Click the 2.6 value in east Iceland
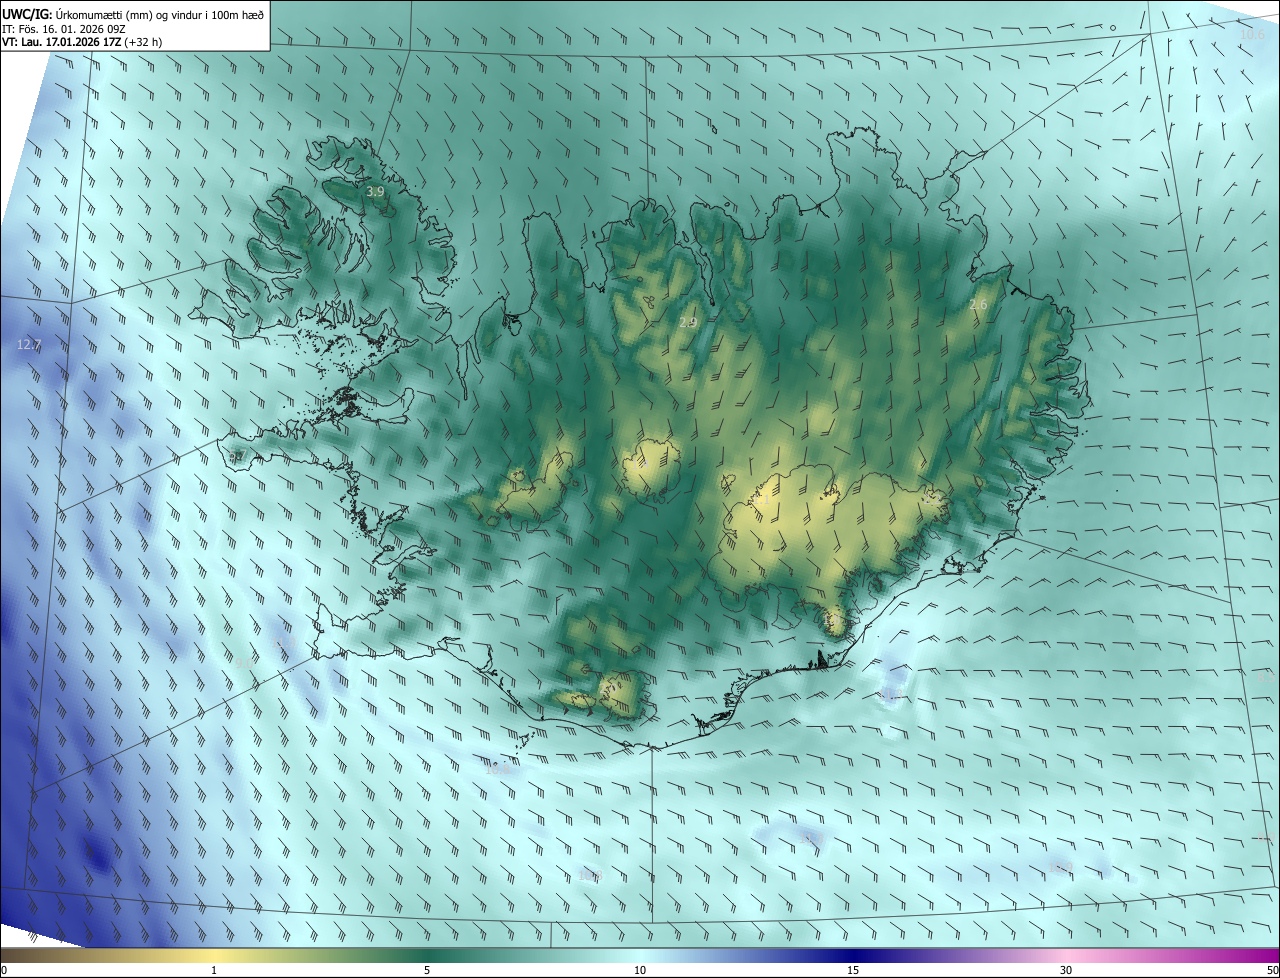1280x978 pixels. pos(978,304)
